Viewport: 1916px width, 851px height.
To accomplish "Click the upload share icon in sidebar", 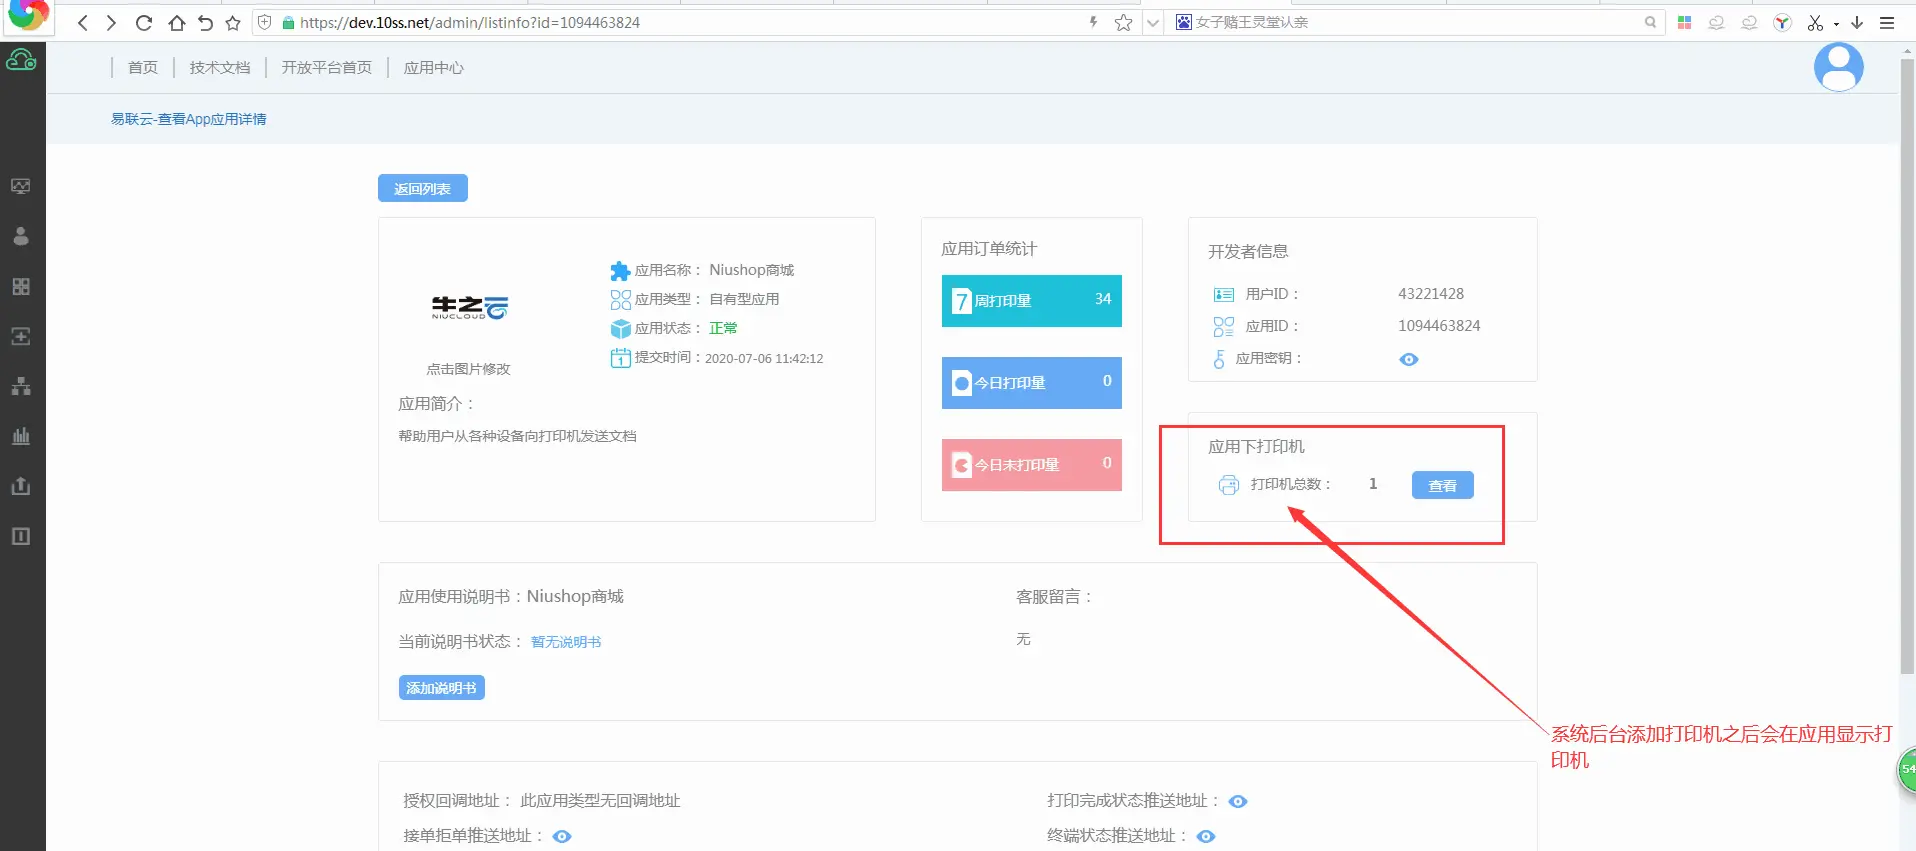I will [x=20, y=486].
